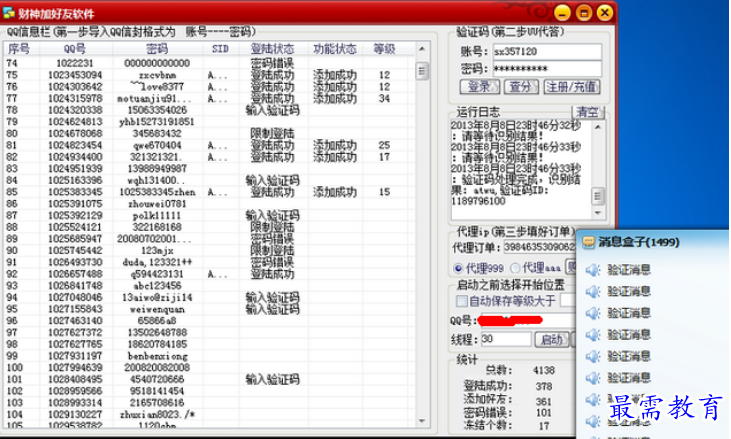The image size is (731, 439).
Task: Select row with password weiwenquan
Action: 209,309
